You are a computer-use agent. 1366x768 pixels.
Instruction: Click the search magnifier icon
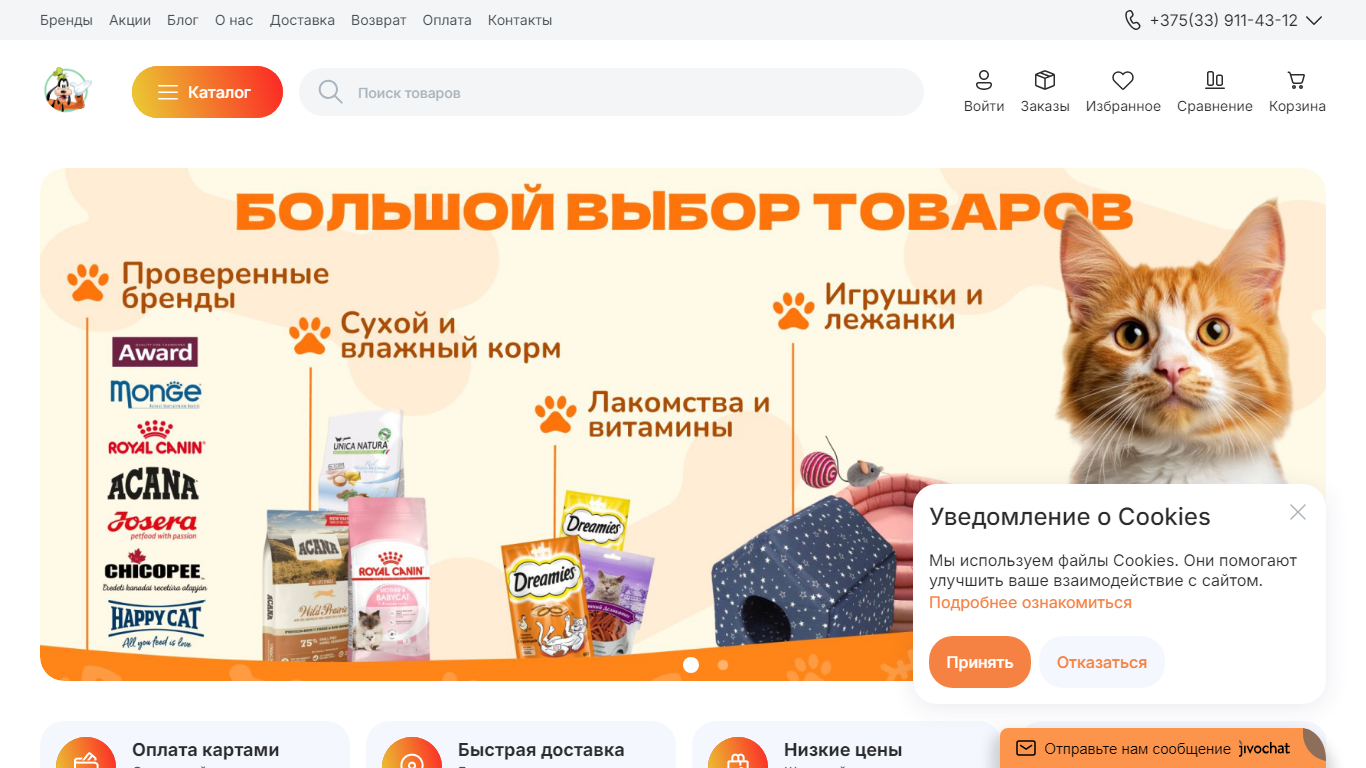[330, 92]
